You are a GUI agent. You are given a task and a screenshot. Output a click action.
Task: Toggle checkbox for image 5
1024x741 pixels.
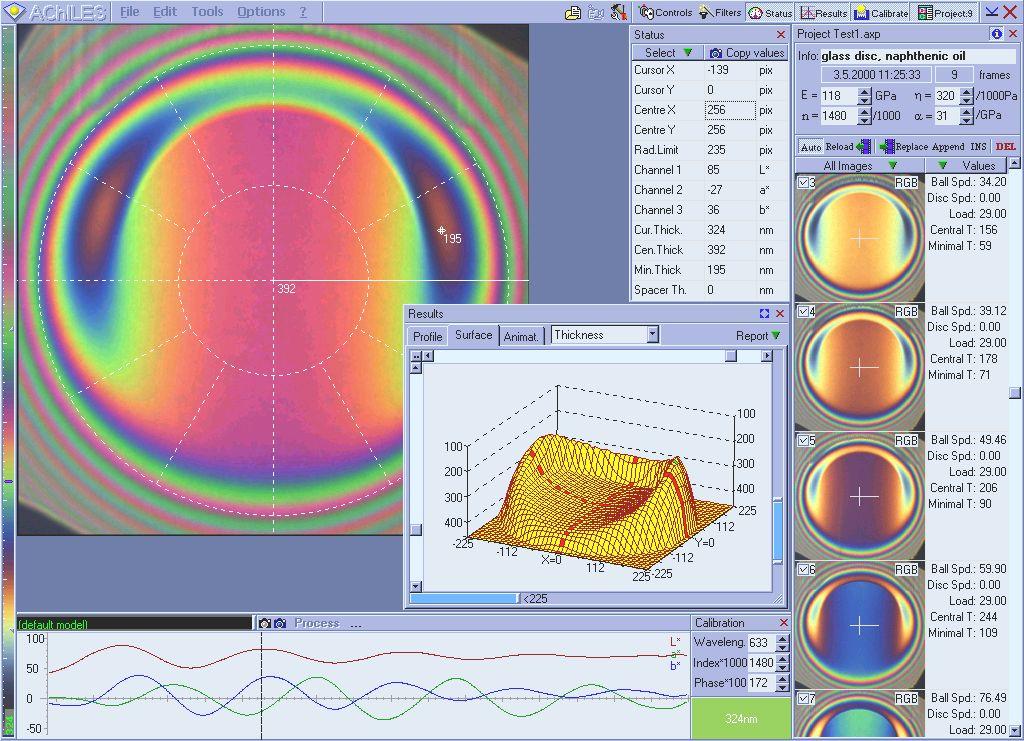tap(803, 441)
